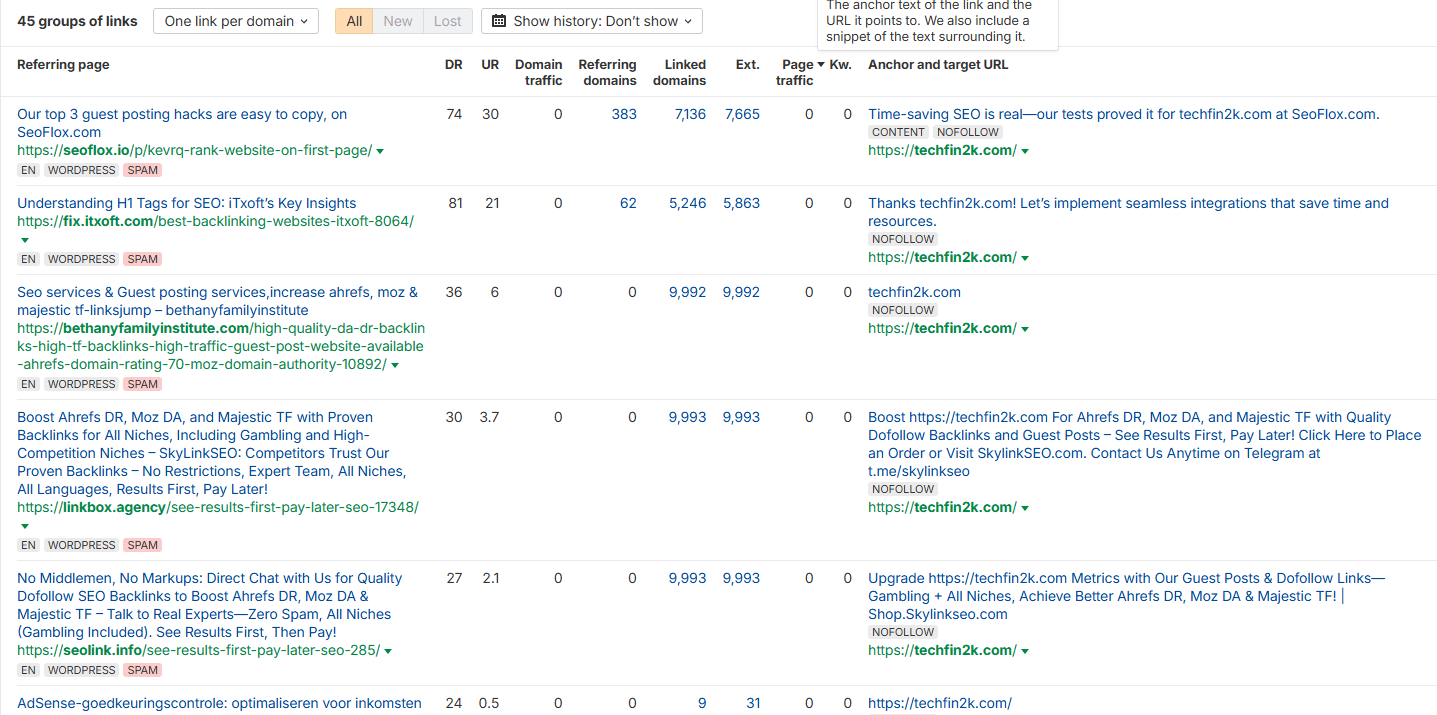Sort by Ext. column header
The image size is (1437, 715).
click(747, 65)
